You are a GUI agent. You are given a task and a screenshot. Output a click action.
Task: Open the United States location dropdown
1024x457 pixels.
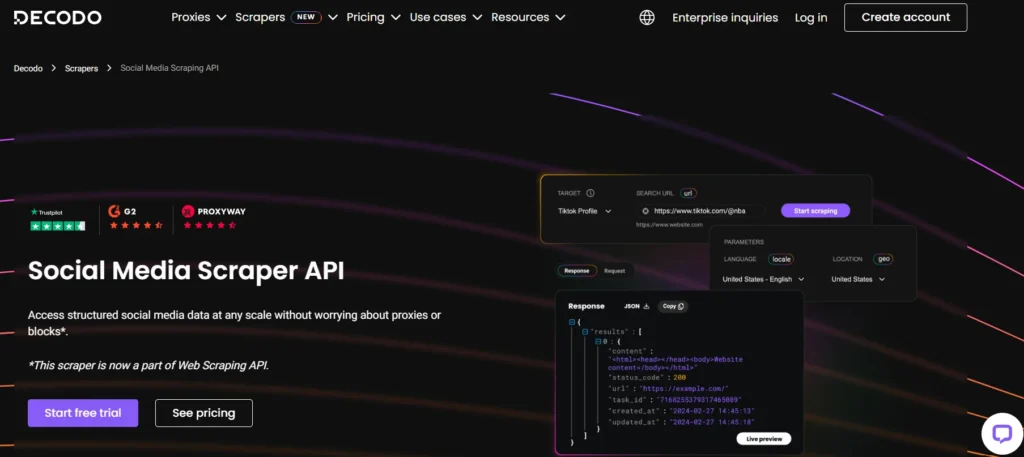coord(858,279)
